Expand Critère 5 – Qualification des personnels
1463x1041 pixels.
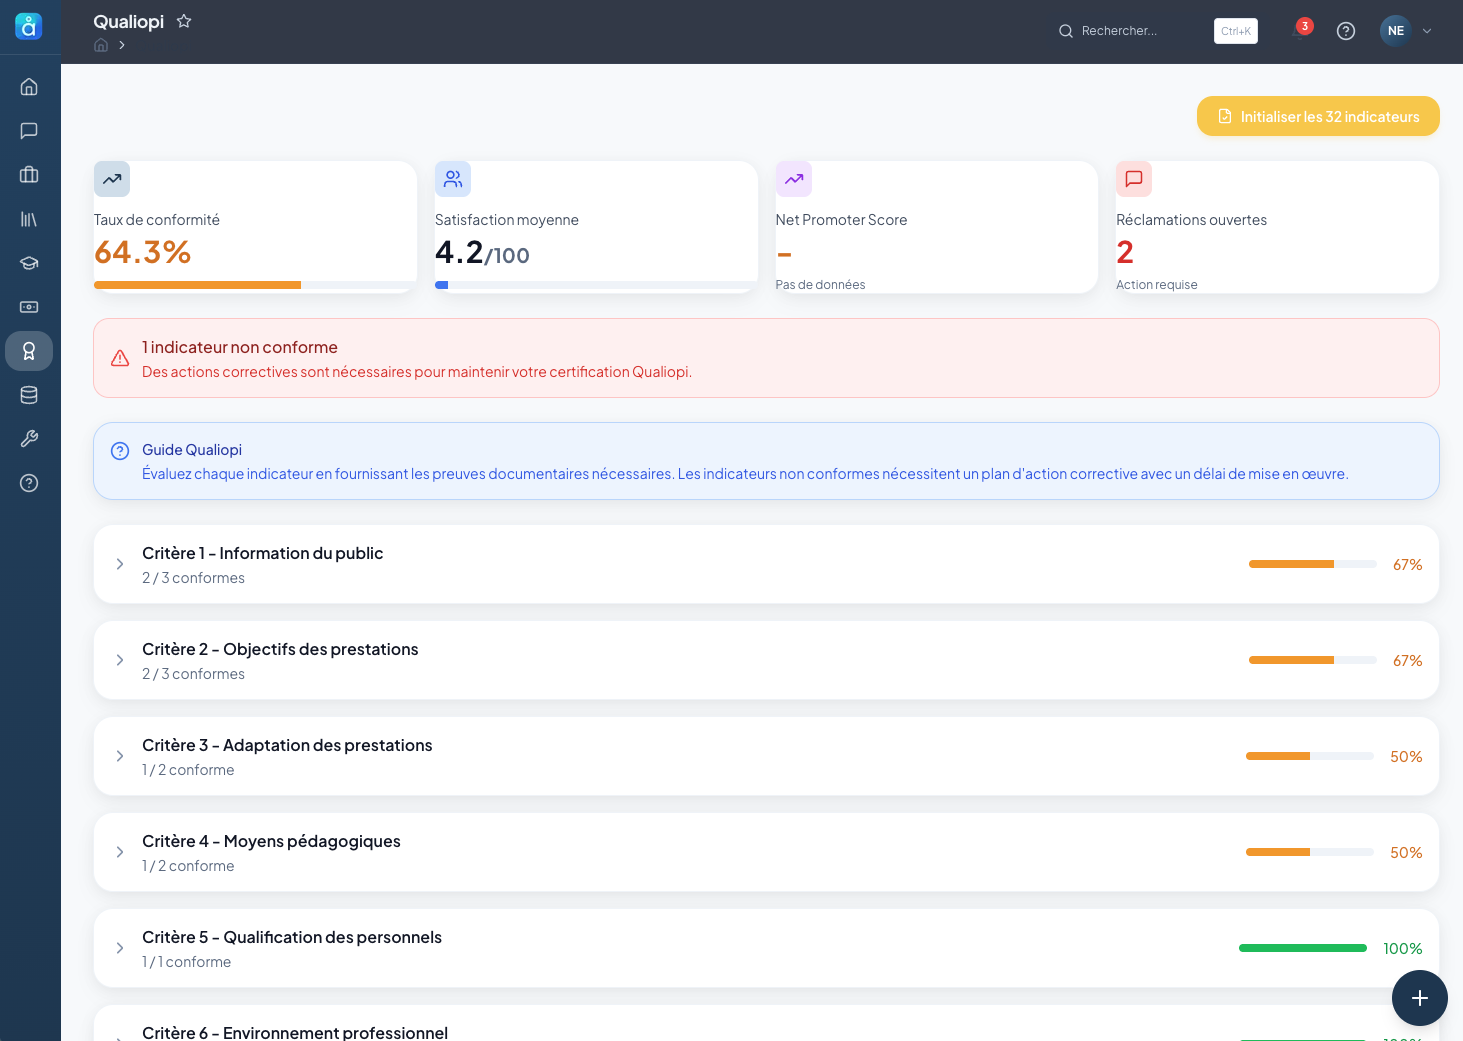pos(120,948)
